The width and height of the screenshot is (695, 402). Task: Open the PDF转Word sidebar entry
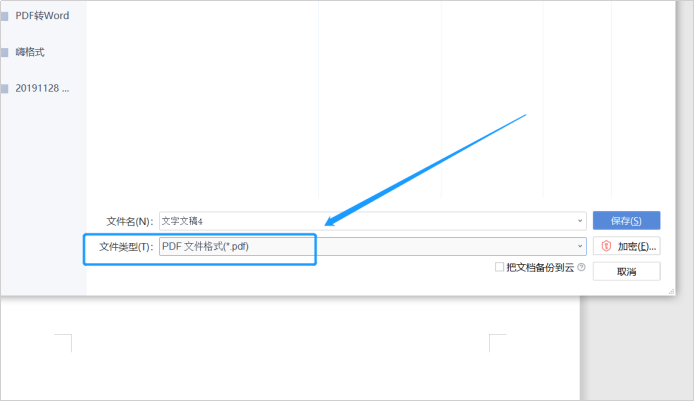[x=42, y=16]
